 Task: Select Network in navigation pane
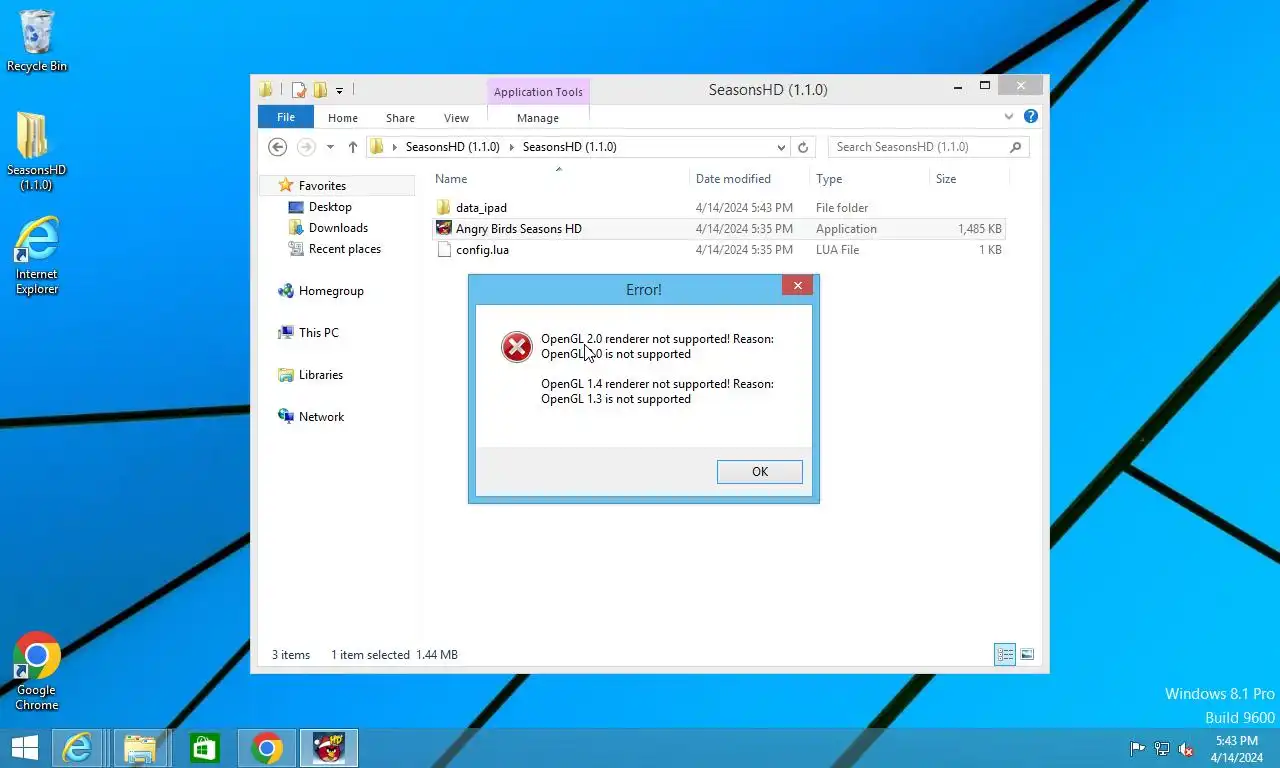pyautogui.click(x=321, y=417)
